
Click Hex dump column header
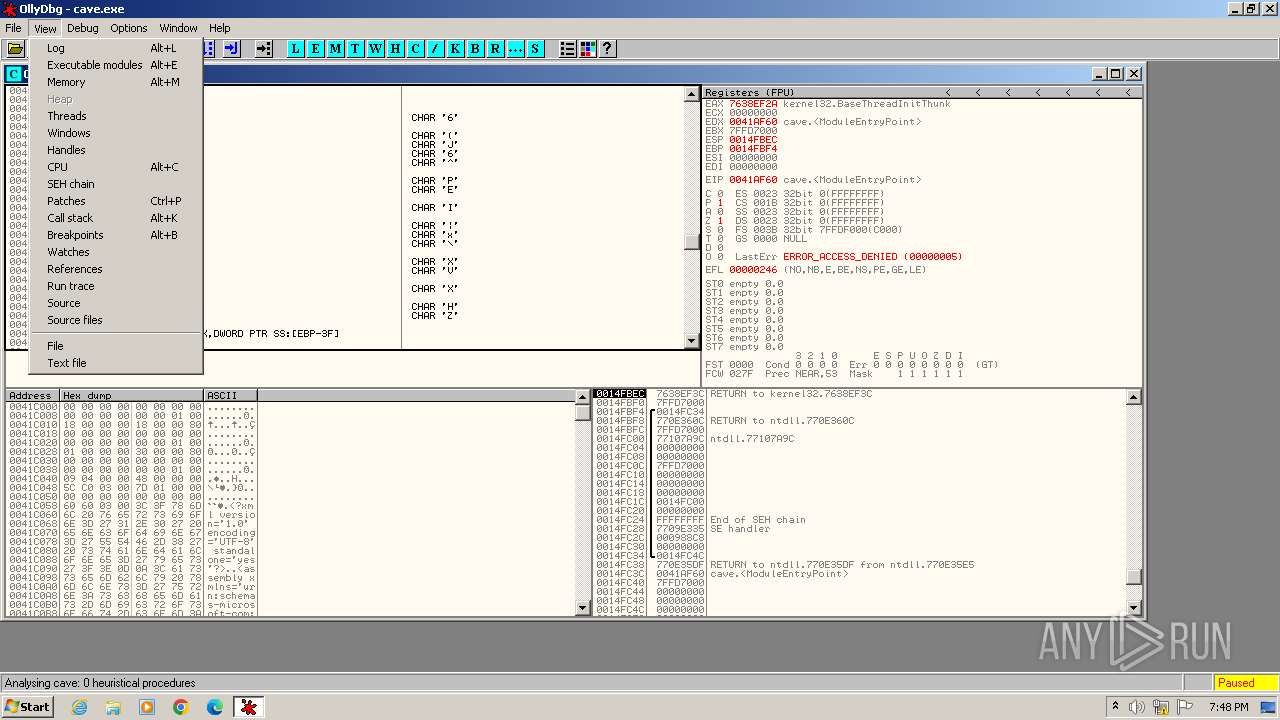click(x=131, y=396)
